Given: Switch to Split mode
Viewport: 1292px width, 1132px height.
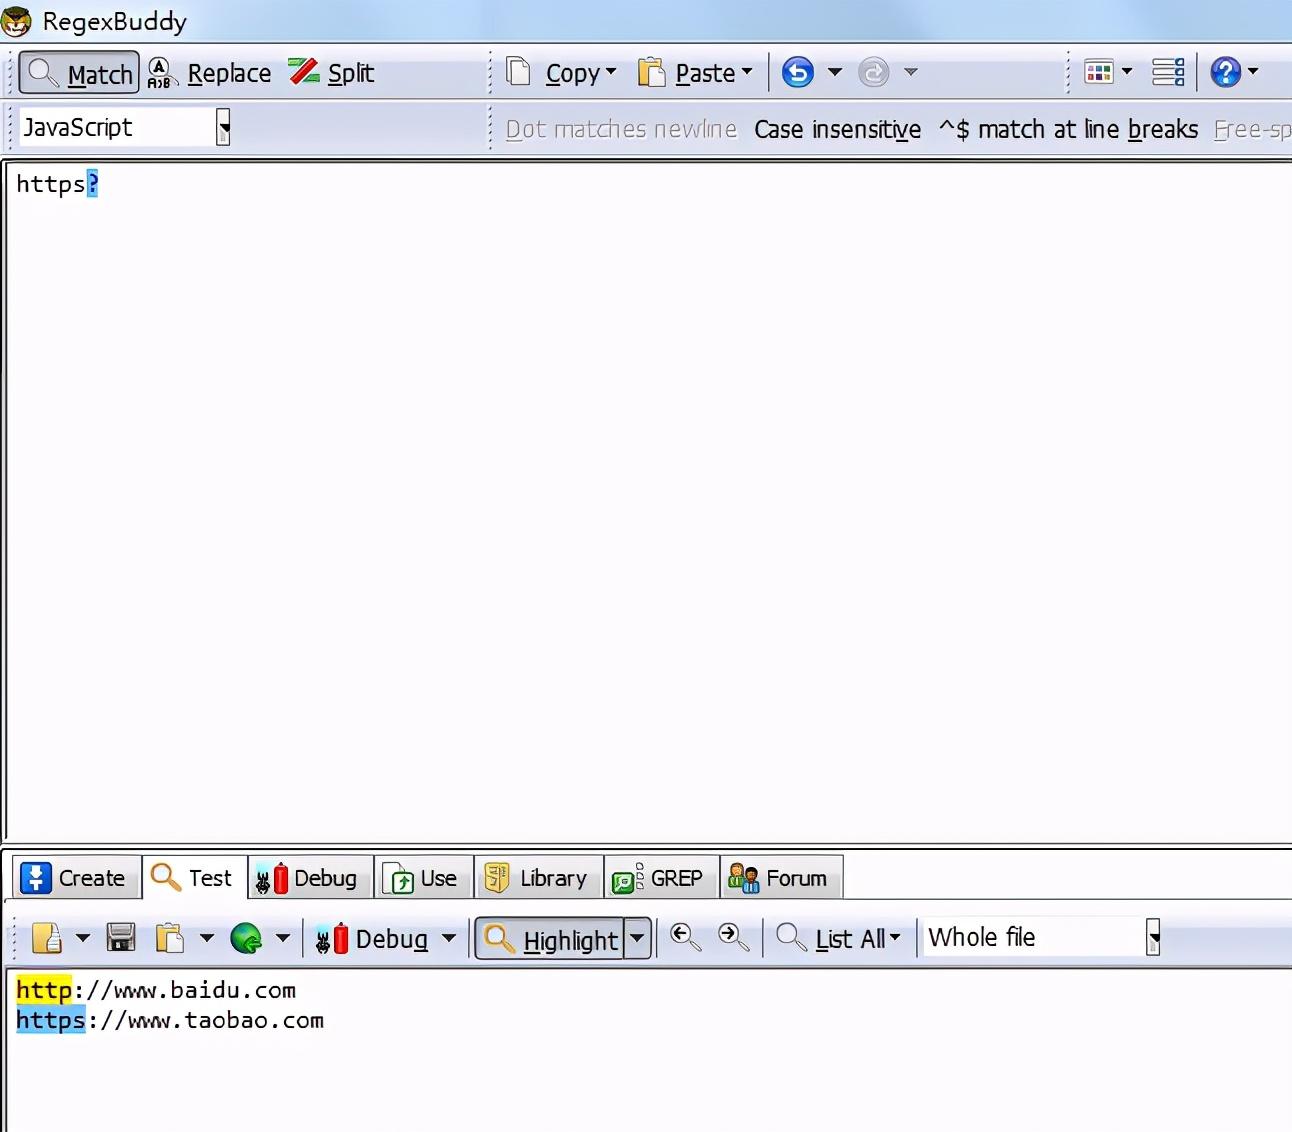Looking at the screenshot, I should click(x=332, y=73).
